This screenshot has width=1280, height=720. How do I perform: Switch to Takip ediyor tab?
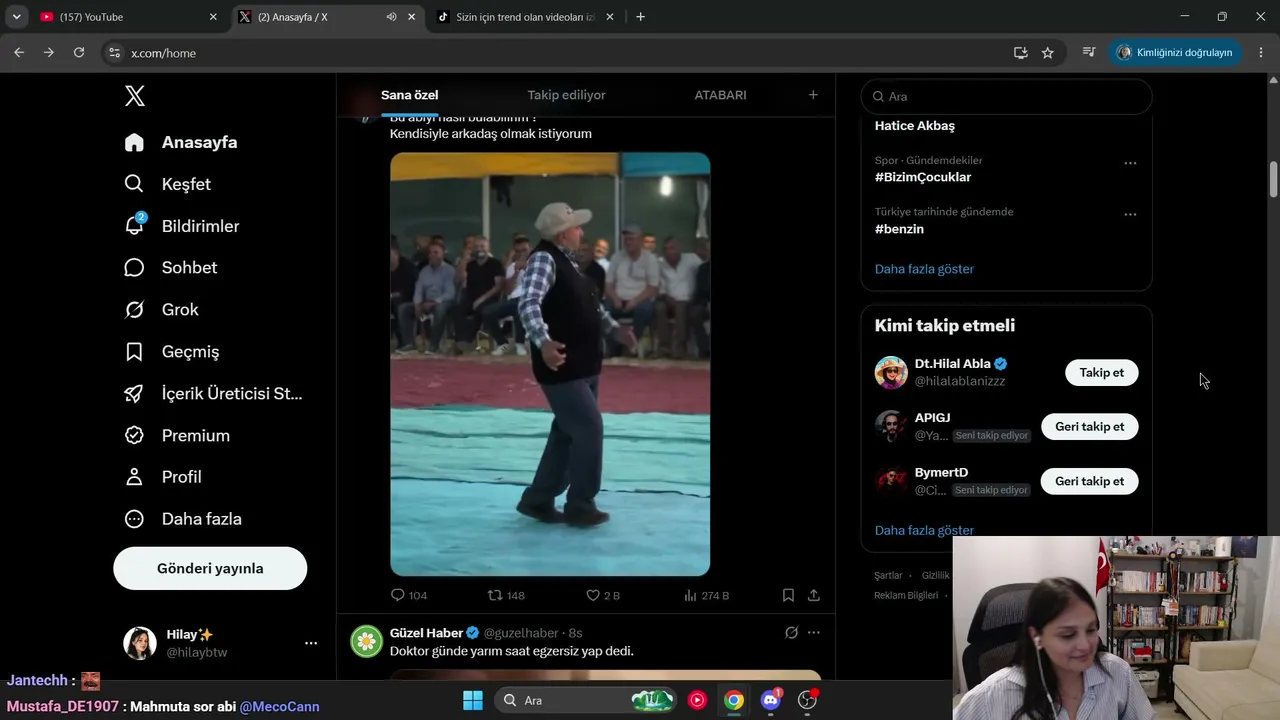click(566, 95)
